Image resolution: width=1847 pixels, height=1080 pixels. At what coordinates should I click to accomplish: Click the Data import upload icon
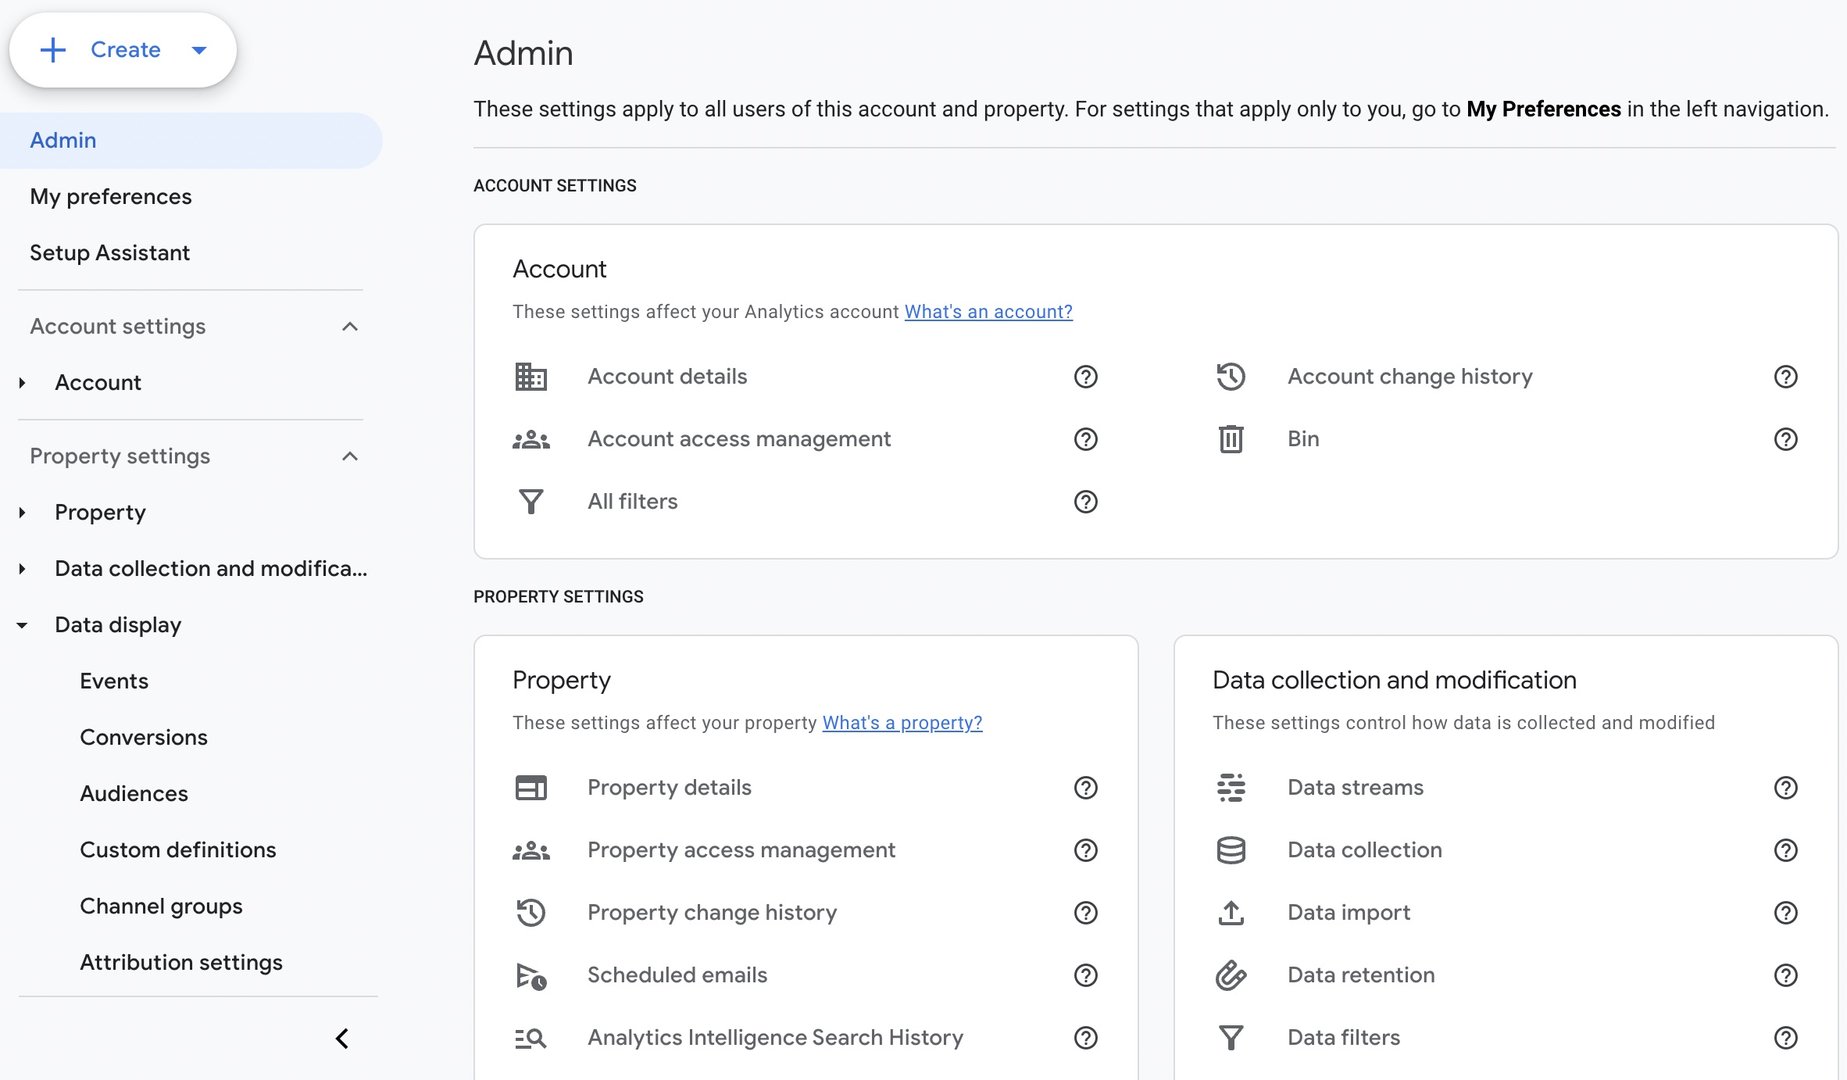(1231, 912)
